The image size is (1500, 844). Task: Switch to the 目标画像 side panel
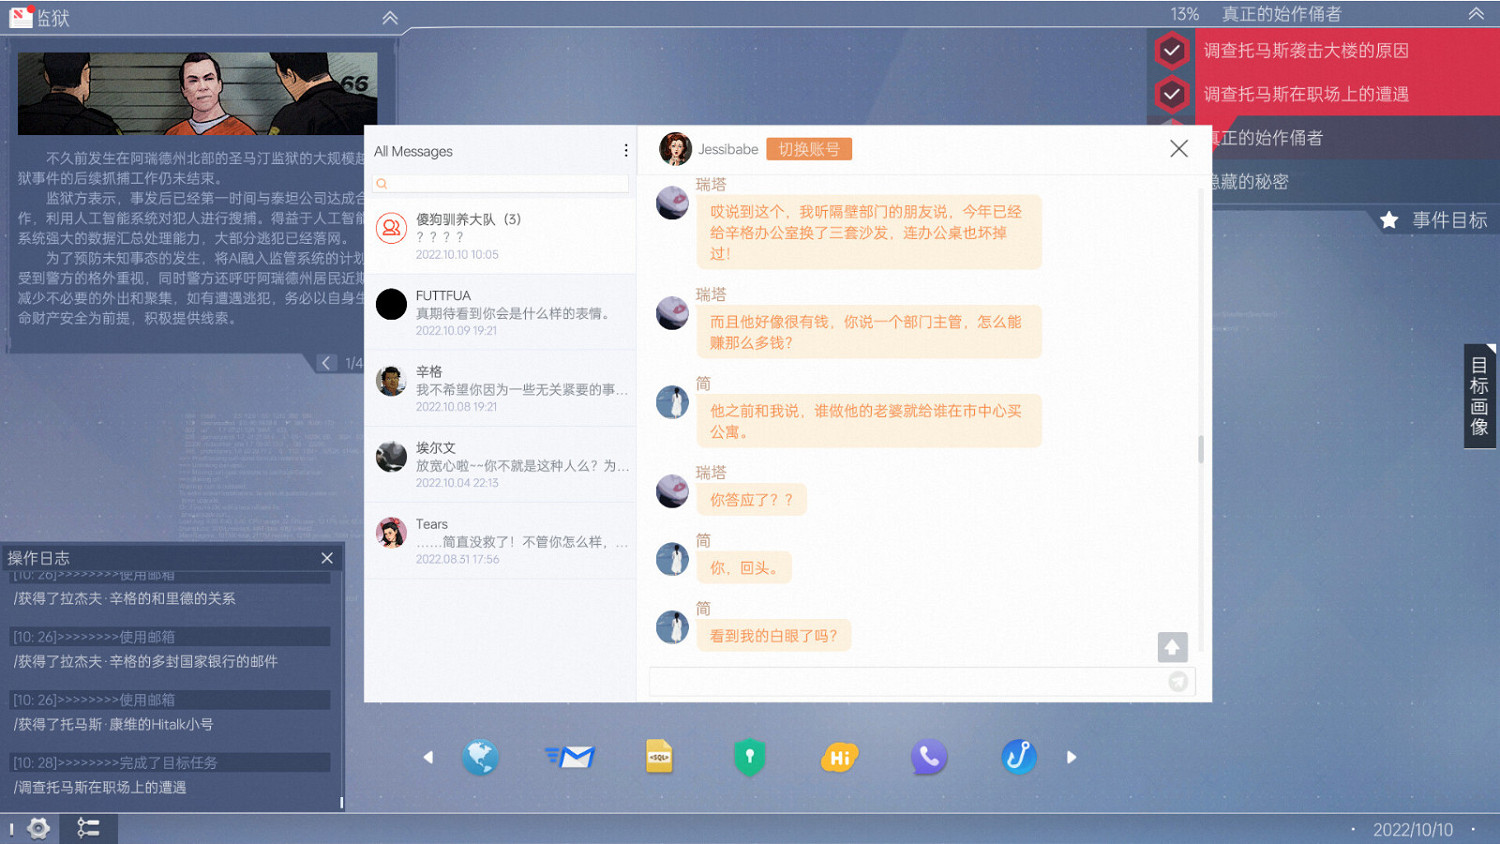coord(1479,395)
